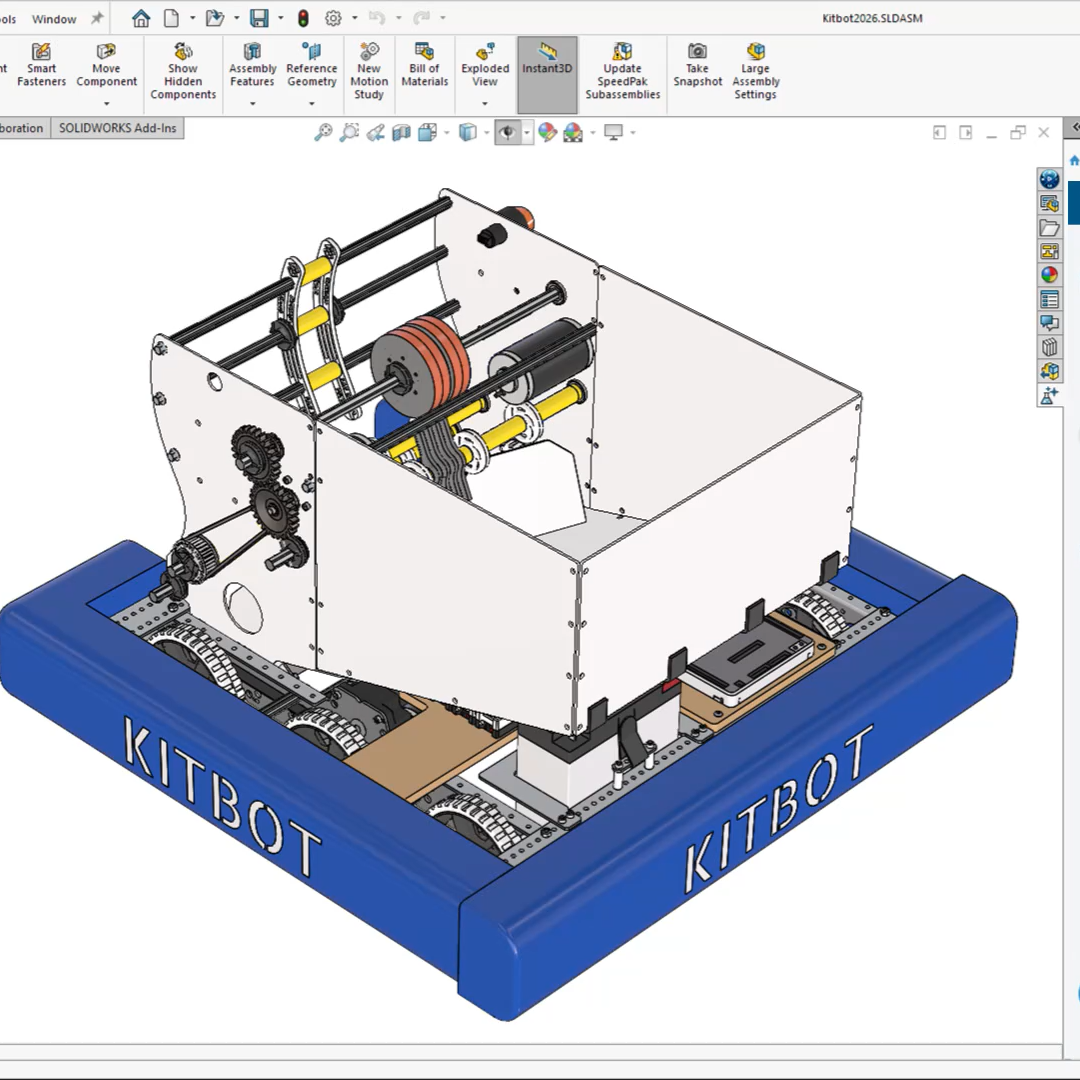The image size is (1080, 1080).
Task: Open the Options gear icon
Action: coord(333,18)
